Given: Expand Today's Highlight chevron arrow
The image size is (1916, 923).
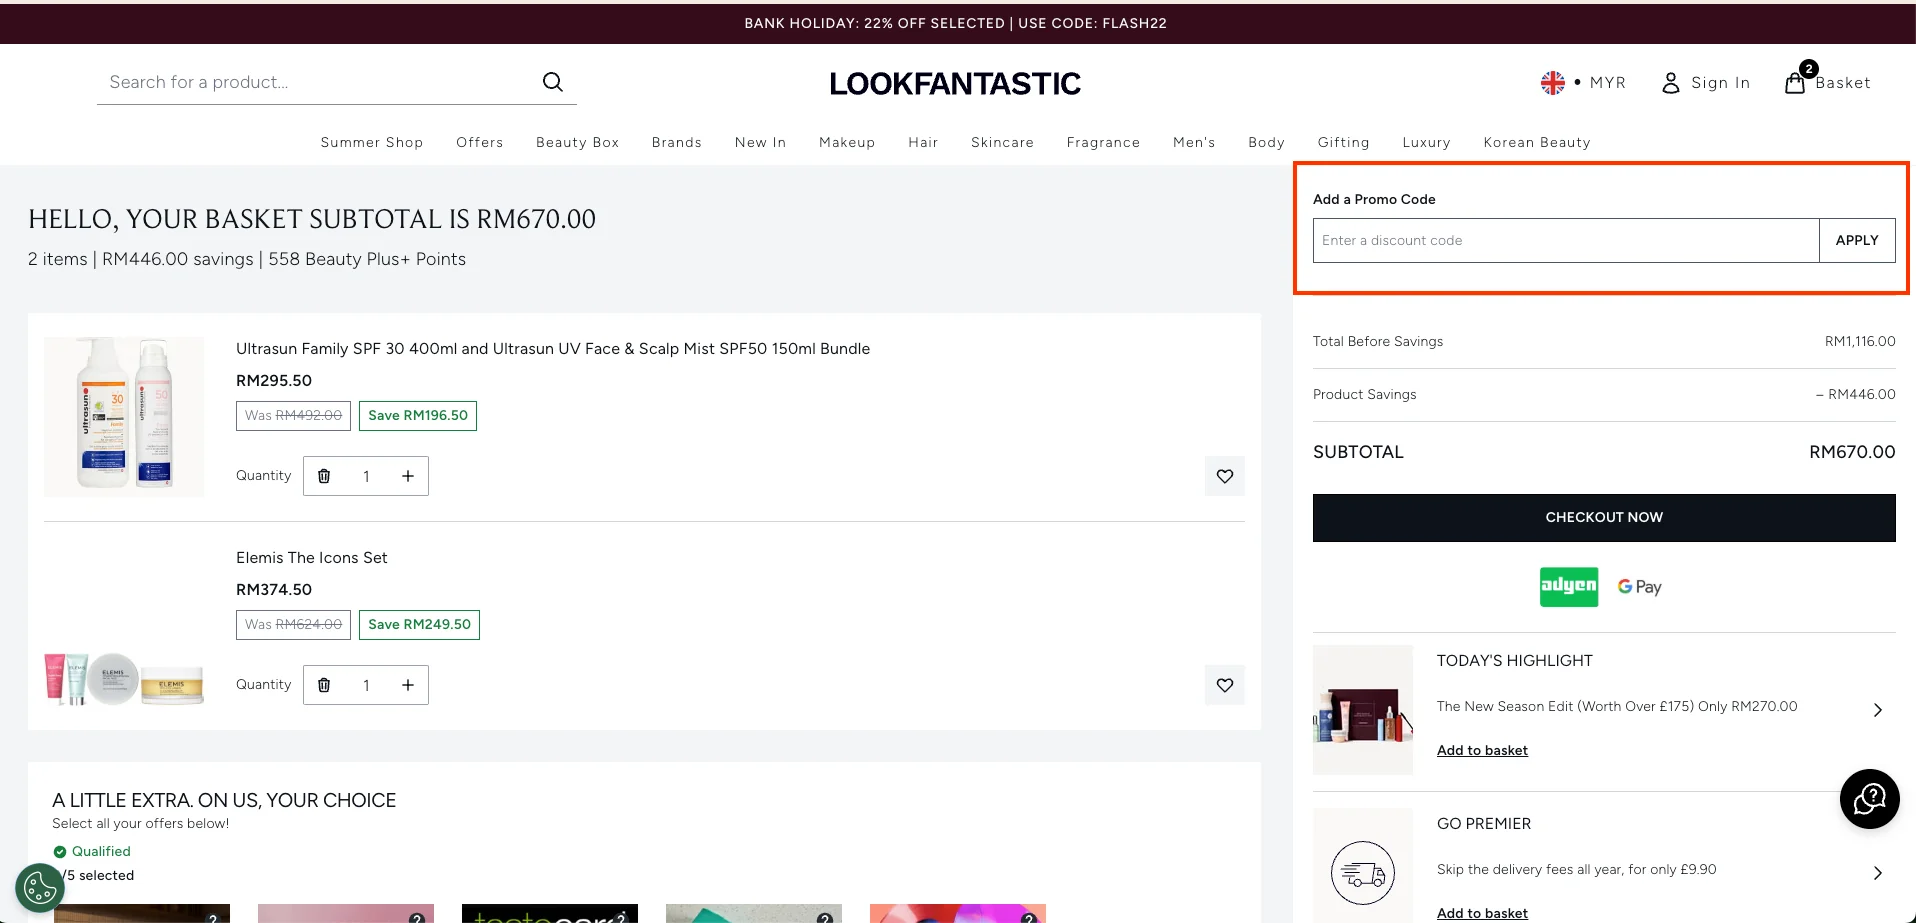Looking at the screenshot, I should pos(1877,710).
